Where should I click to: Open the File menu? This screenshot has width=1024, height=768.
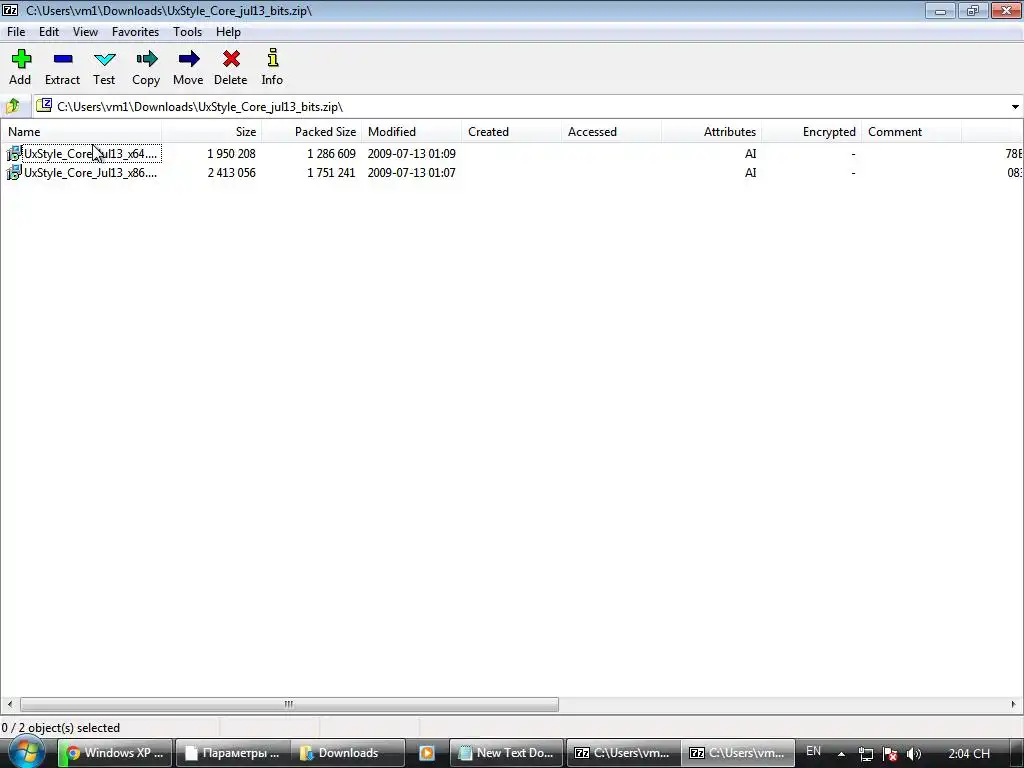tap(16, 31)
